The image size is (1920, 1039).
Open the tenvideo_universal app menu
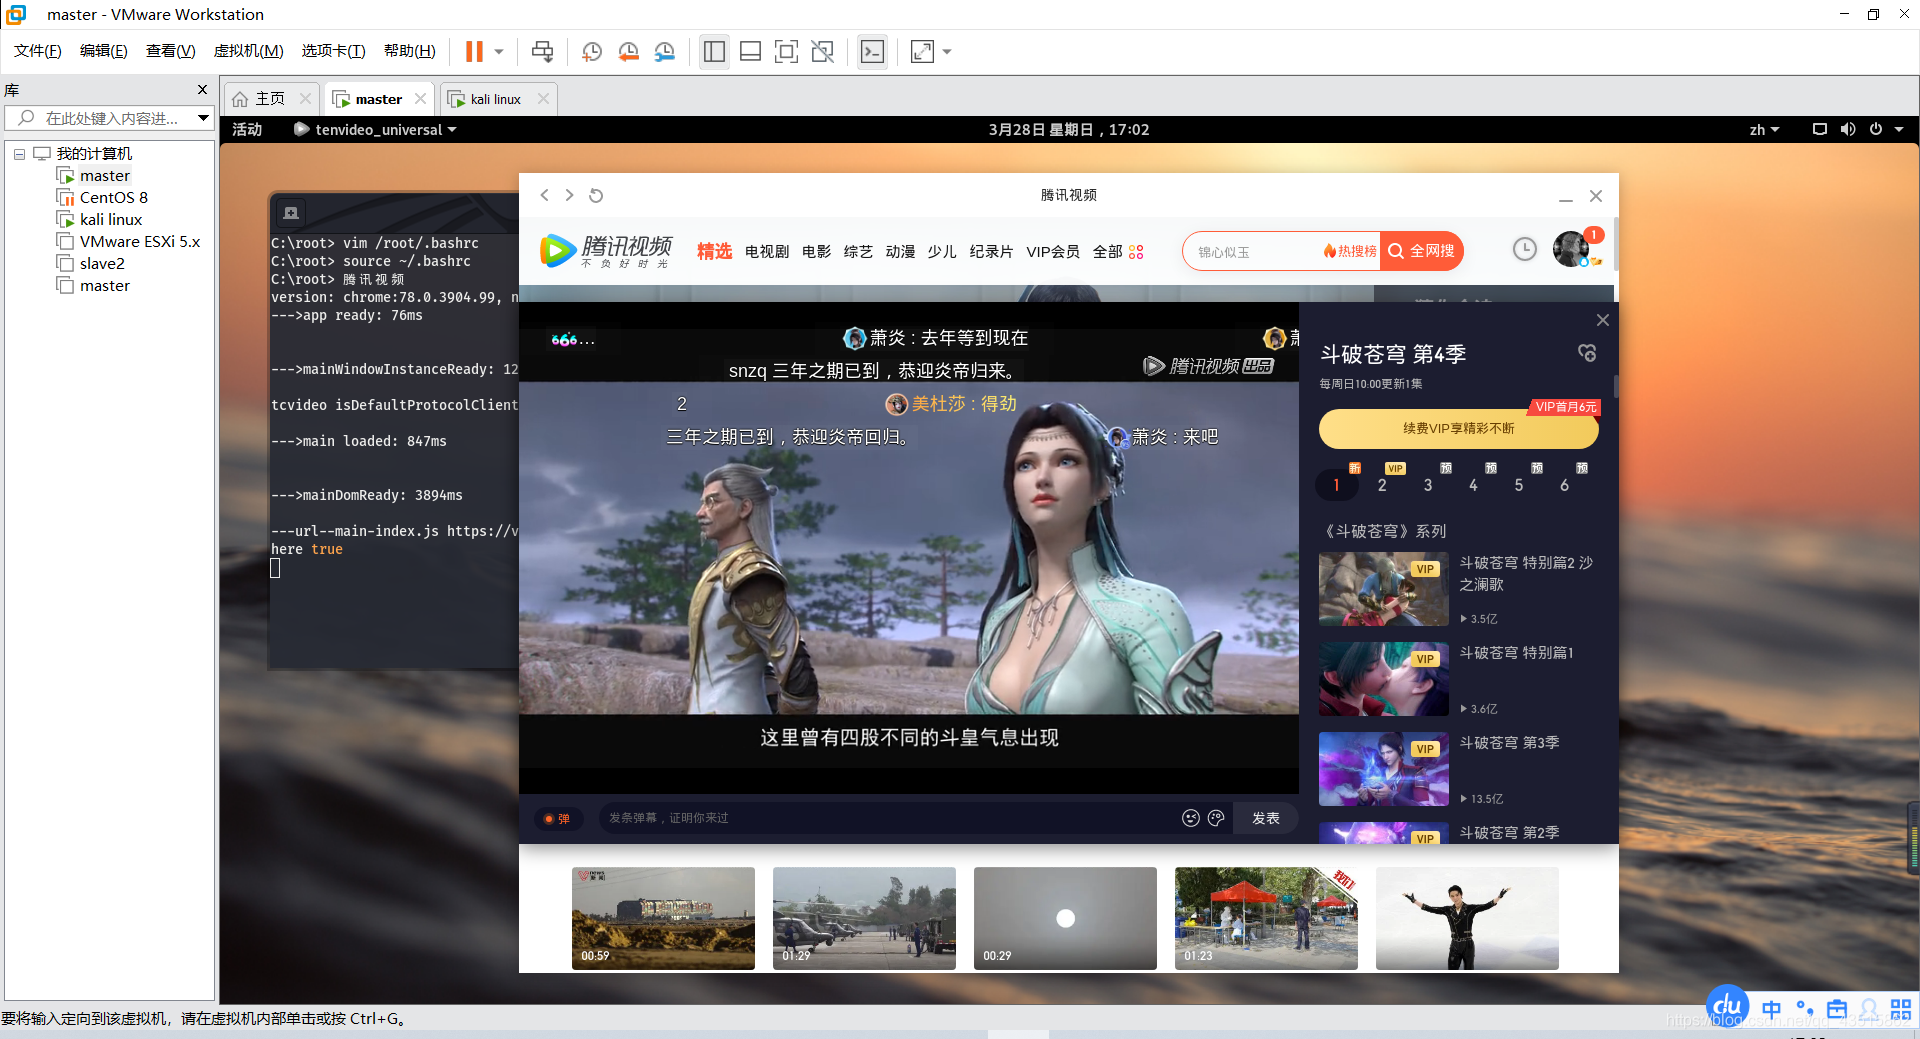375,130
